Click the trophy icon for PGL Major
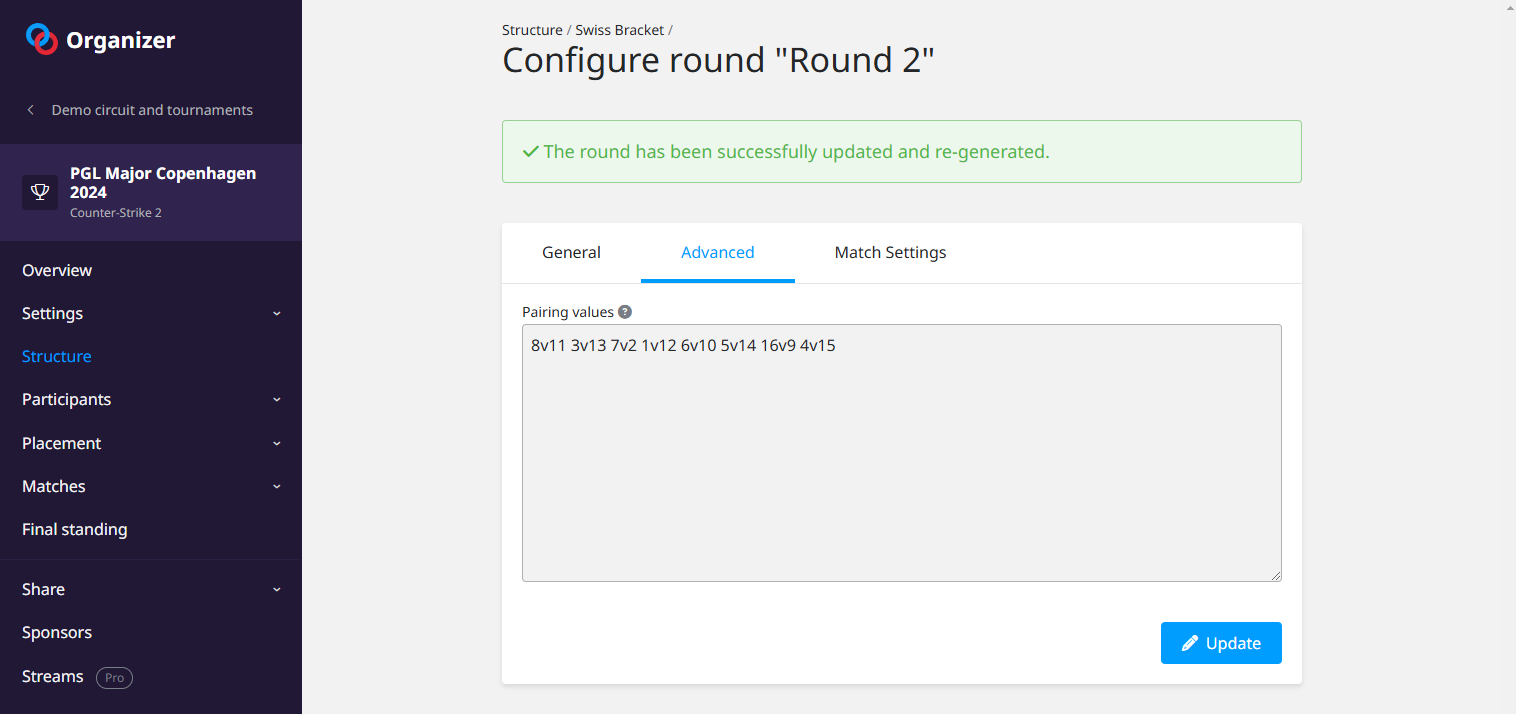Screen dimensions: 1516x714 (x=40, y=192)
